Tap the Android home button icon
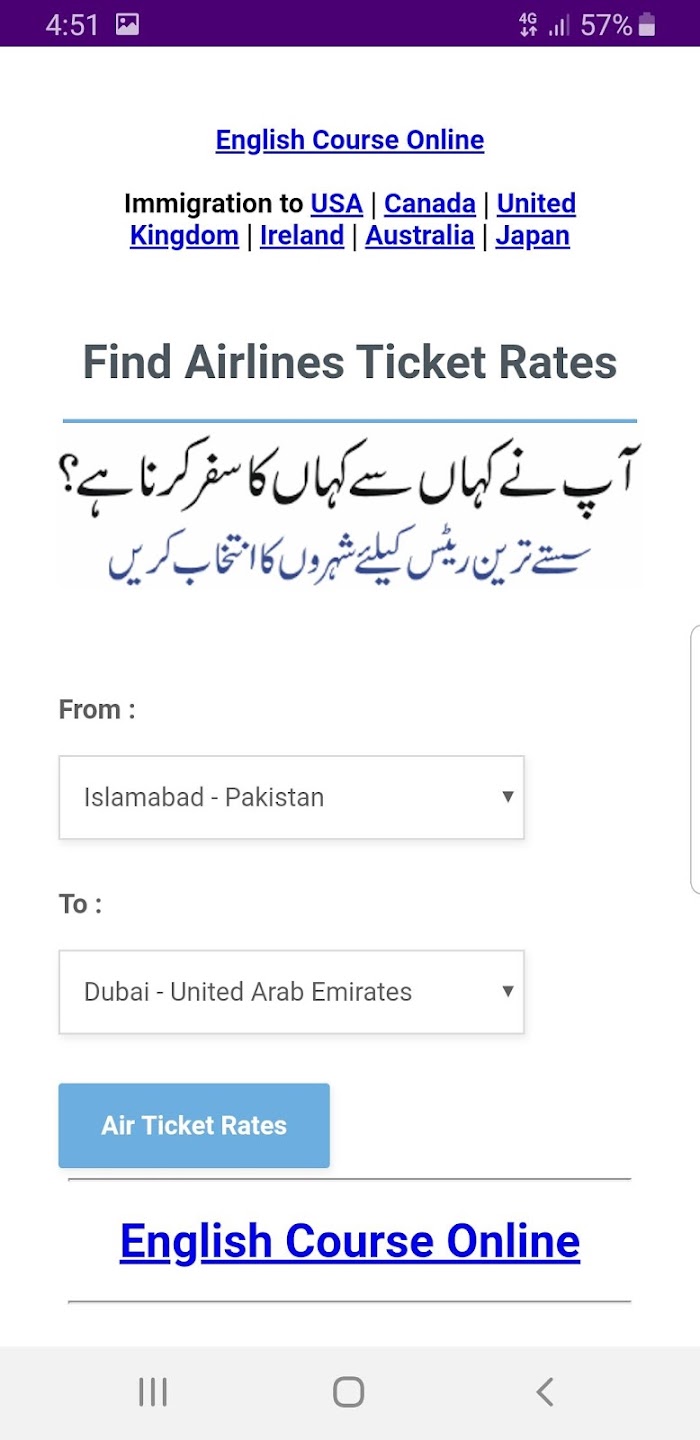700x1440 pixels. pos(348,1391)
